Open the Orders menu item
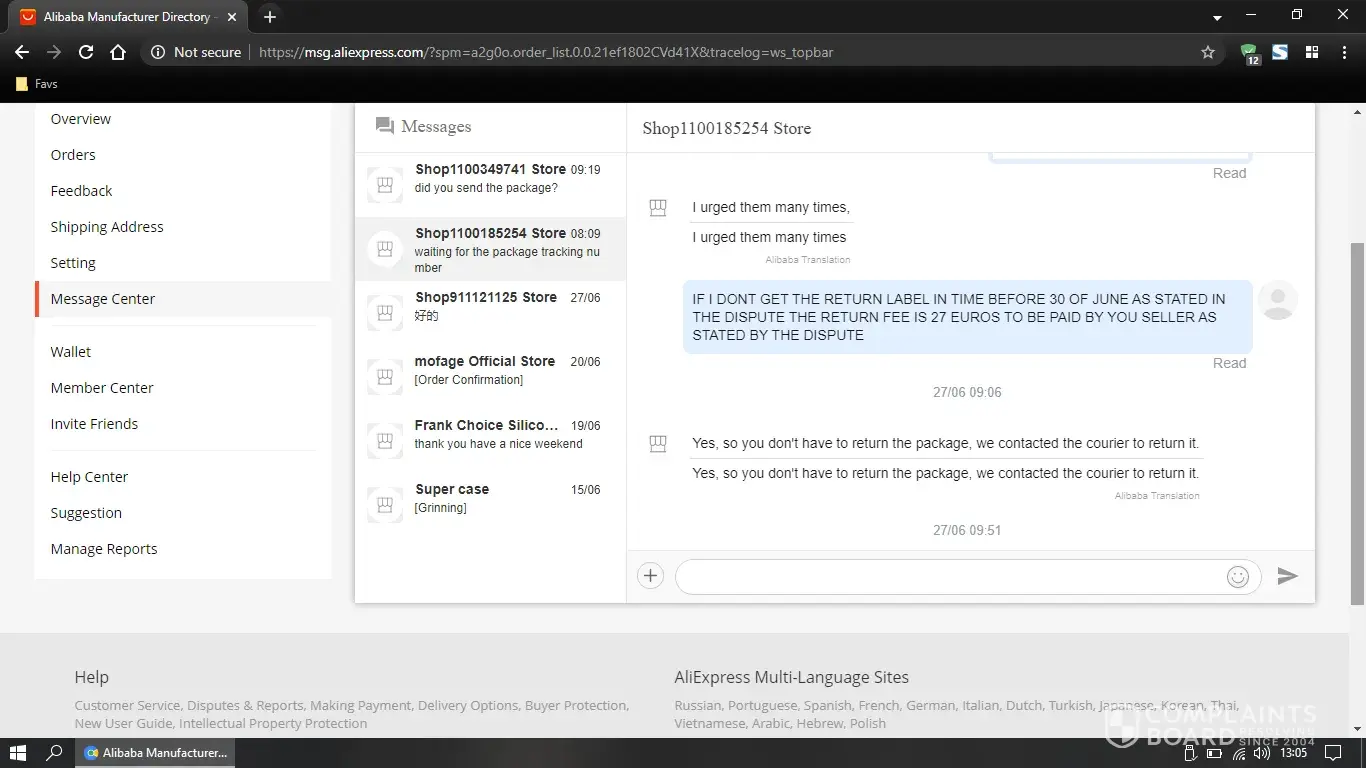Screen dimensions: 1366x768 coord(73,155)
